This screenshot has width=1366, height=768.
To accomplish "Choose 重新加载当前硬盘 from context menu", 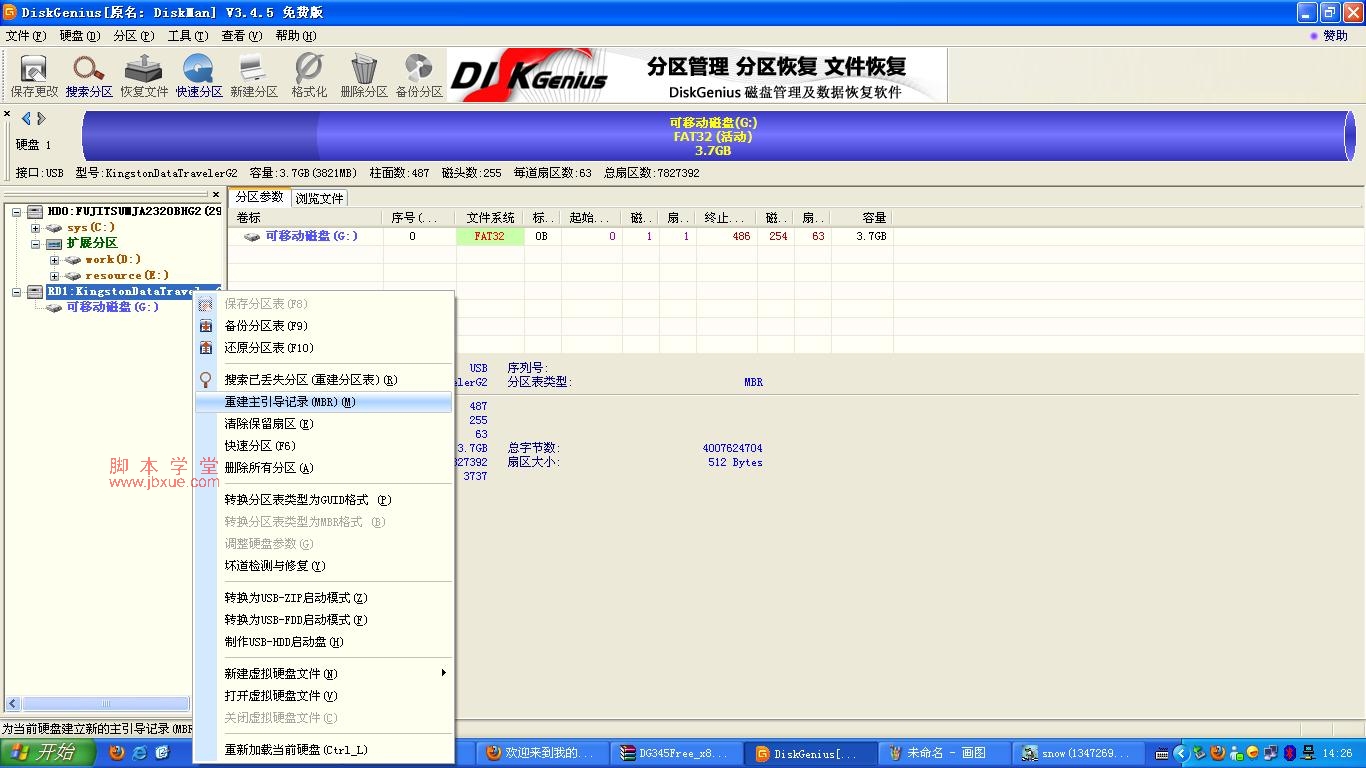I will click(x=324, y=750).
